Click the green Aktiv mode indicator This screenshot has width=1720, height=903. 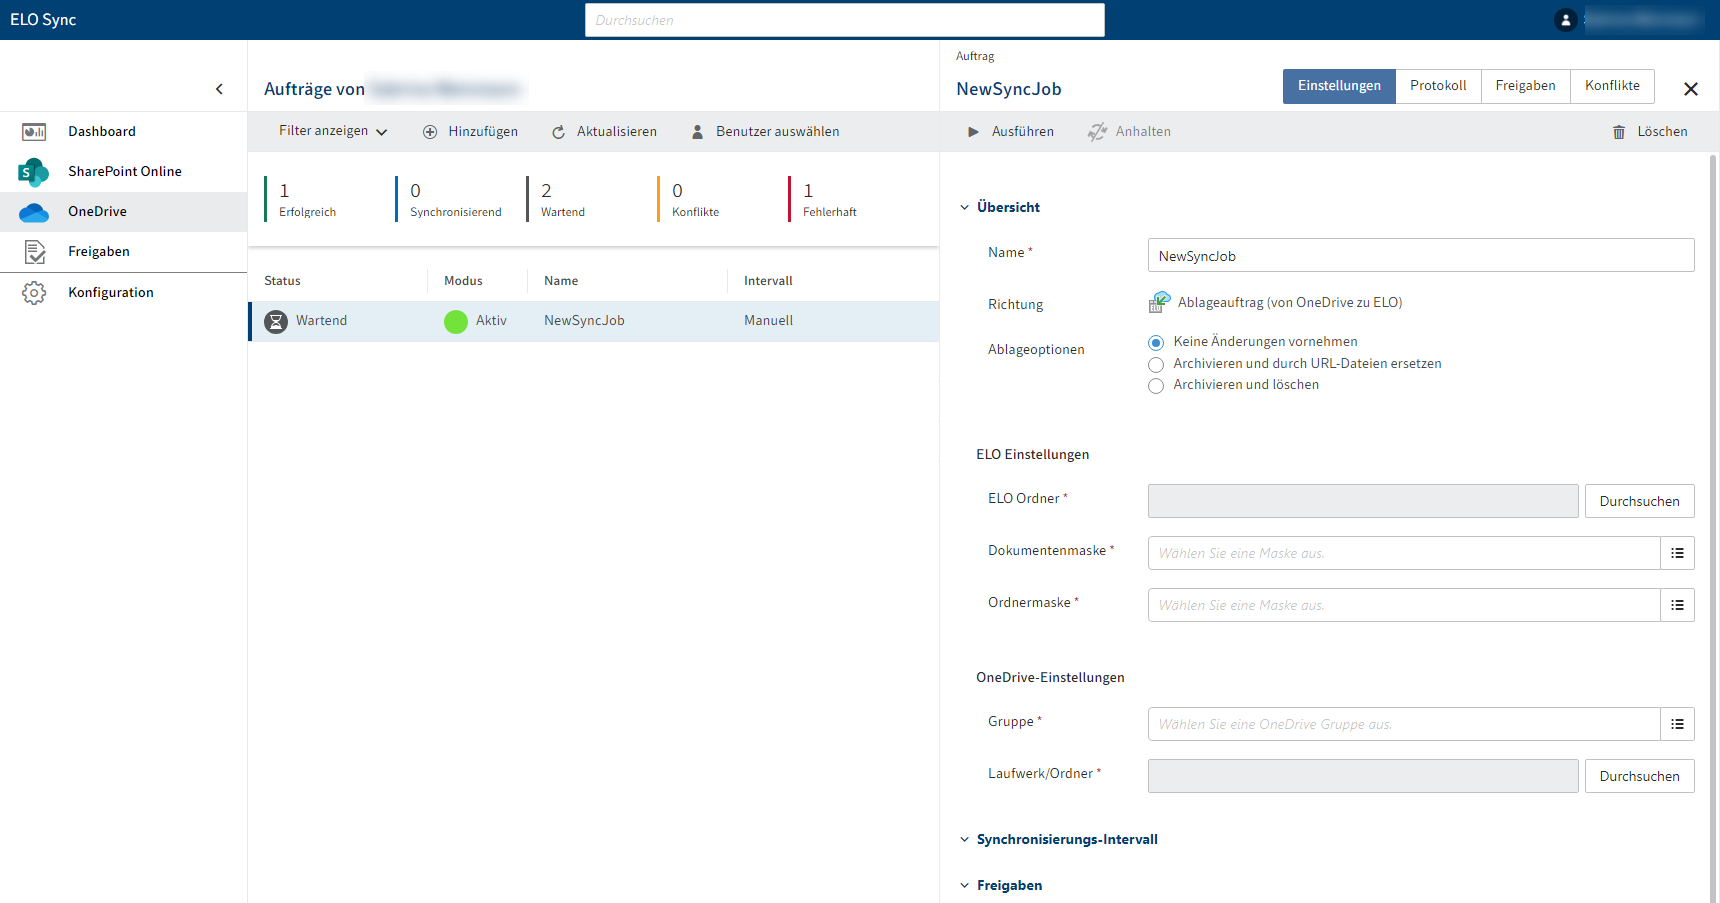(456, 321)
